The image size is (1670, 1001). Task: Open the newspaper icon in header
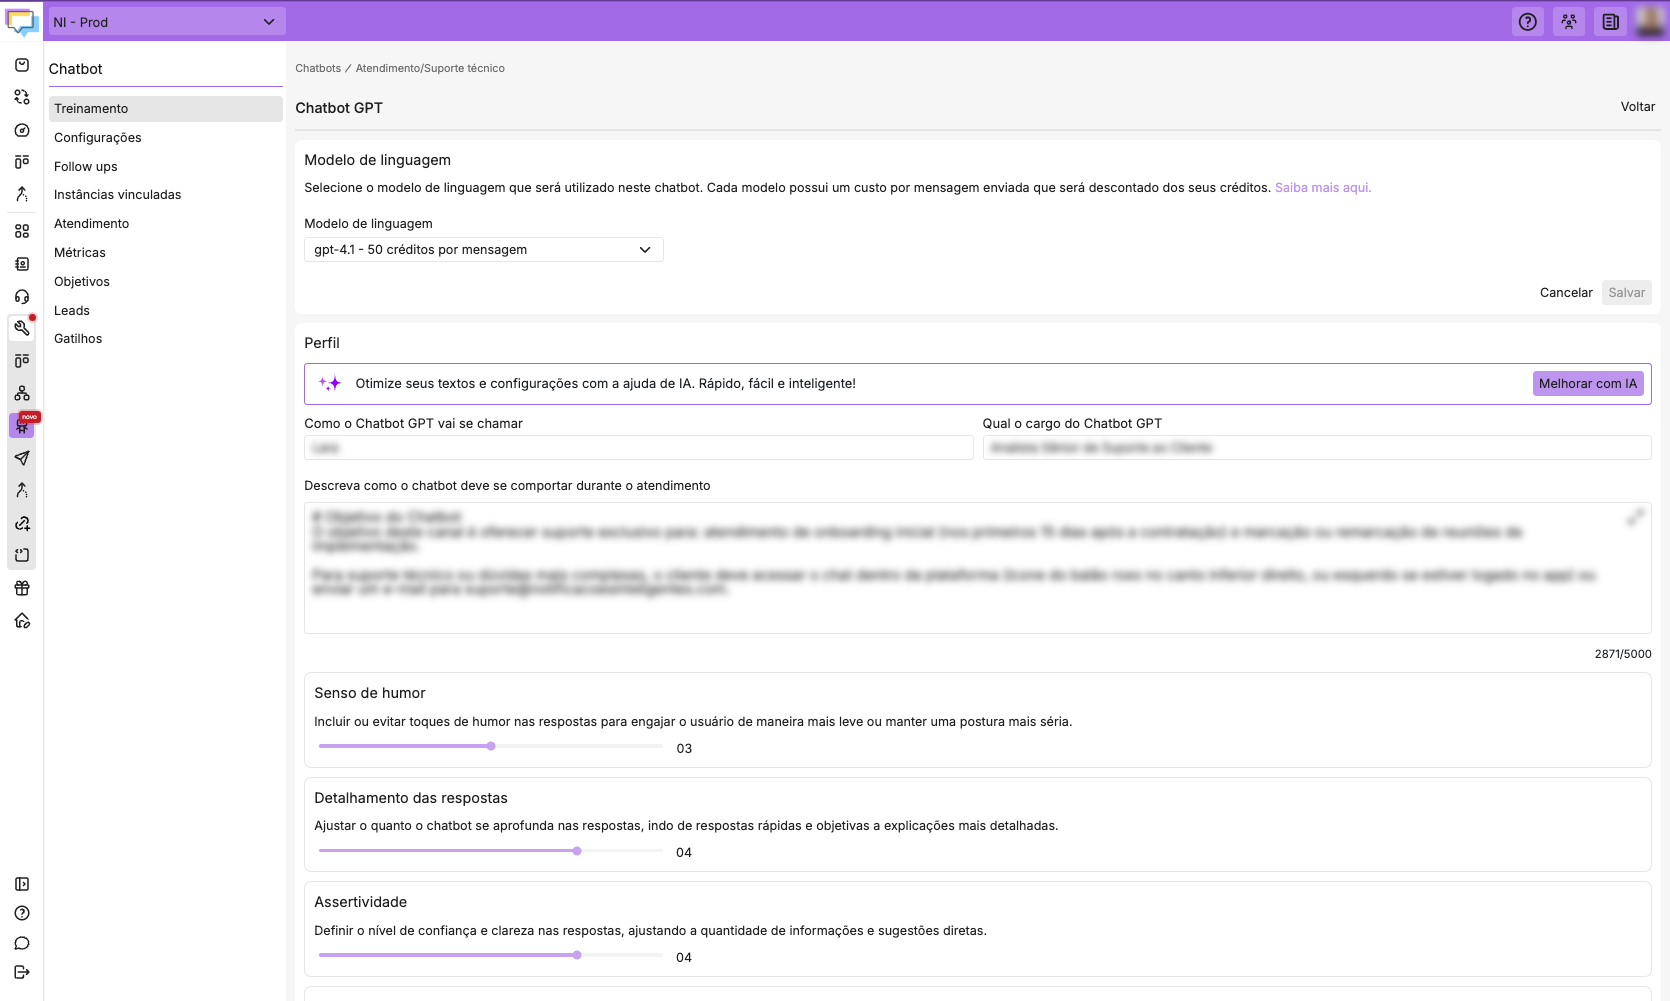1611,22
